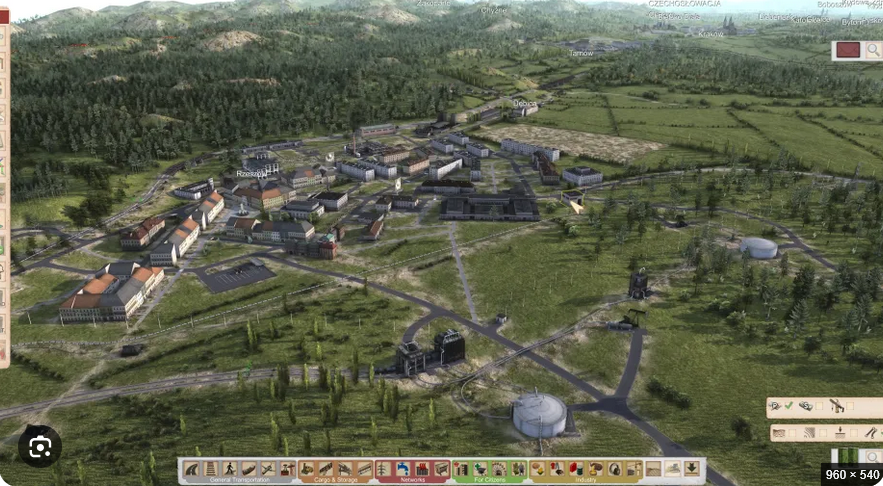Open the blue water tap network tool

pyautogui.click(x=402, y=469)
